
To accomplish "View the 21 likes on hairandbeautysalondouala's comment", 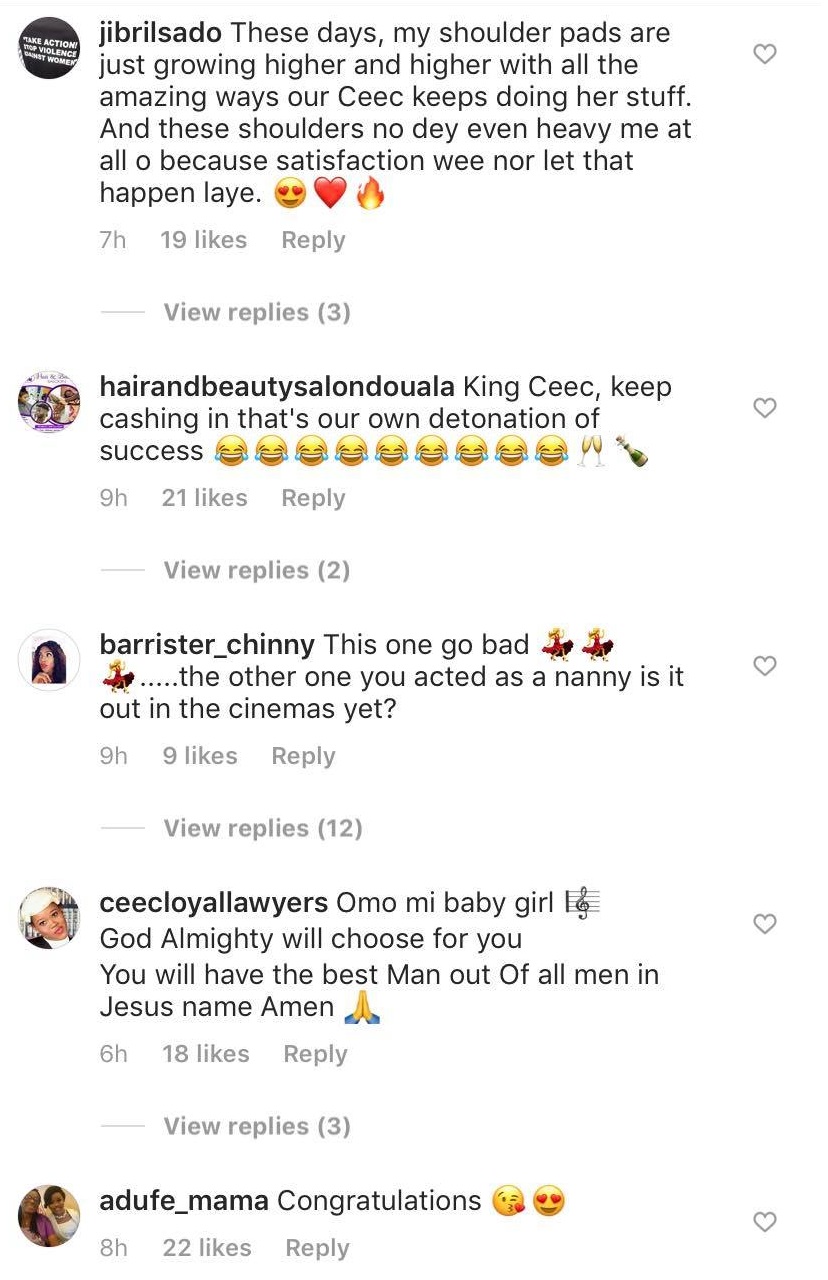I will point(204,499).
